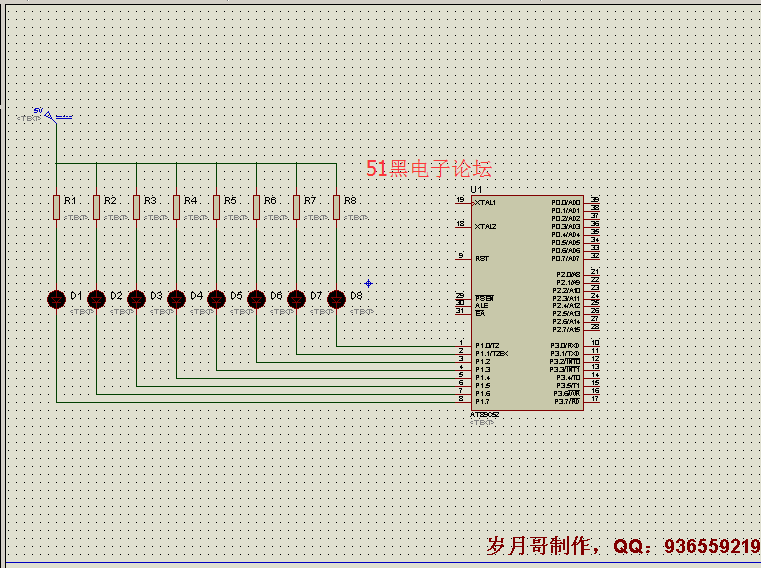This screenshot has height=568, width=761.
Task: Click the AT89C52 part name label
Action: [485, 415]
